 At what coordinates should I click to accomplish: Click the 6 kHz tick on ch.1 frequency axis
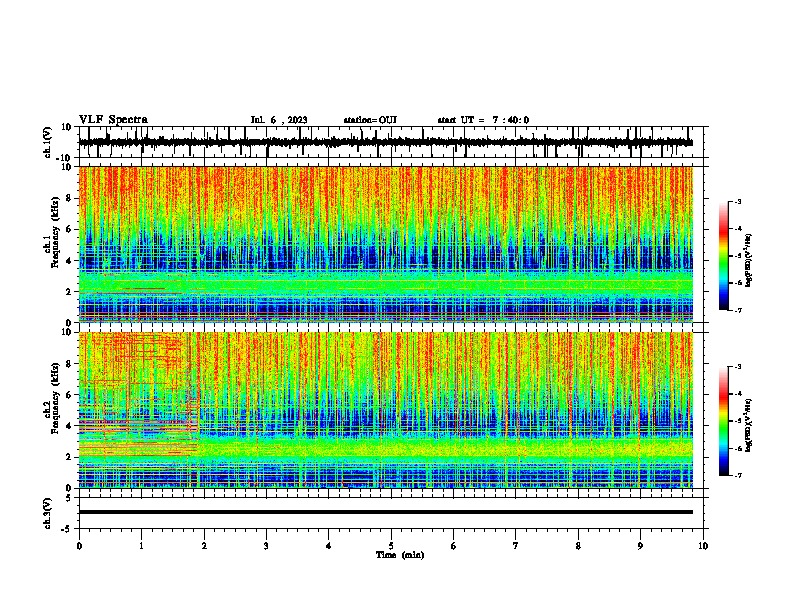70,229
